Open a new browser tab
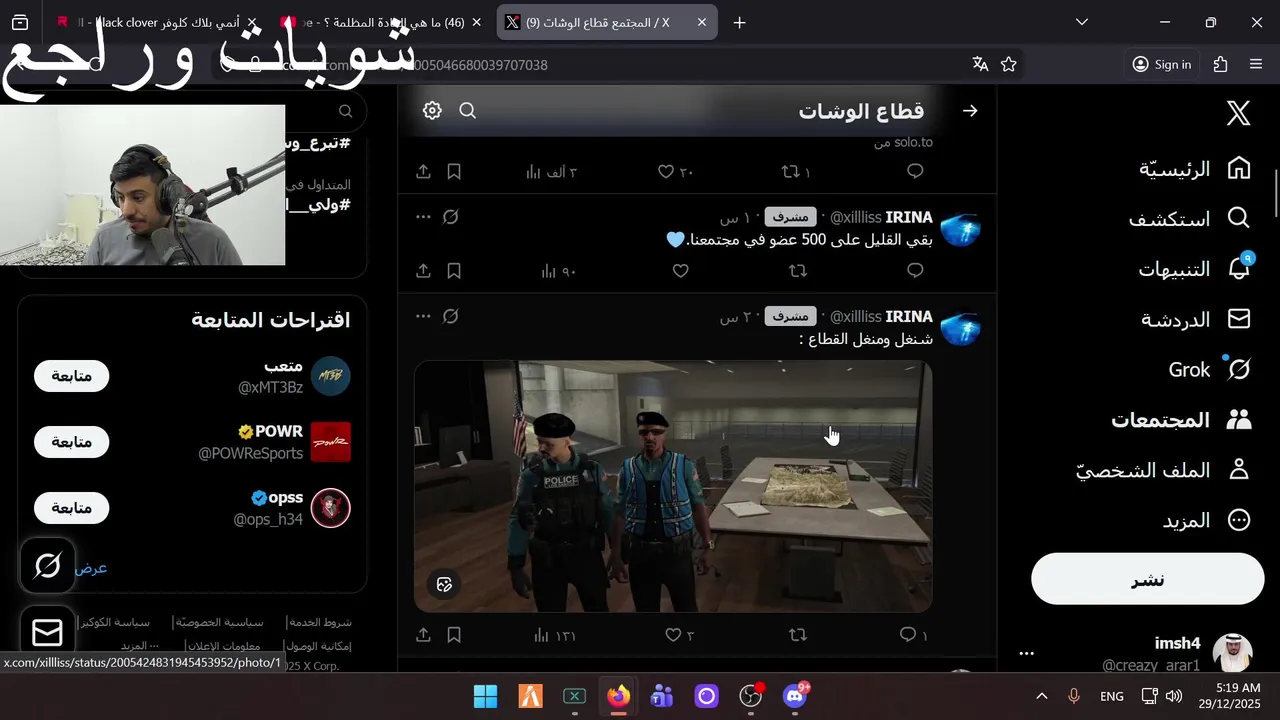The image size is (1280, 720). pos(739,22)
